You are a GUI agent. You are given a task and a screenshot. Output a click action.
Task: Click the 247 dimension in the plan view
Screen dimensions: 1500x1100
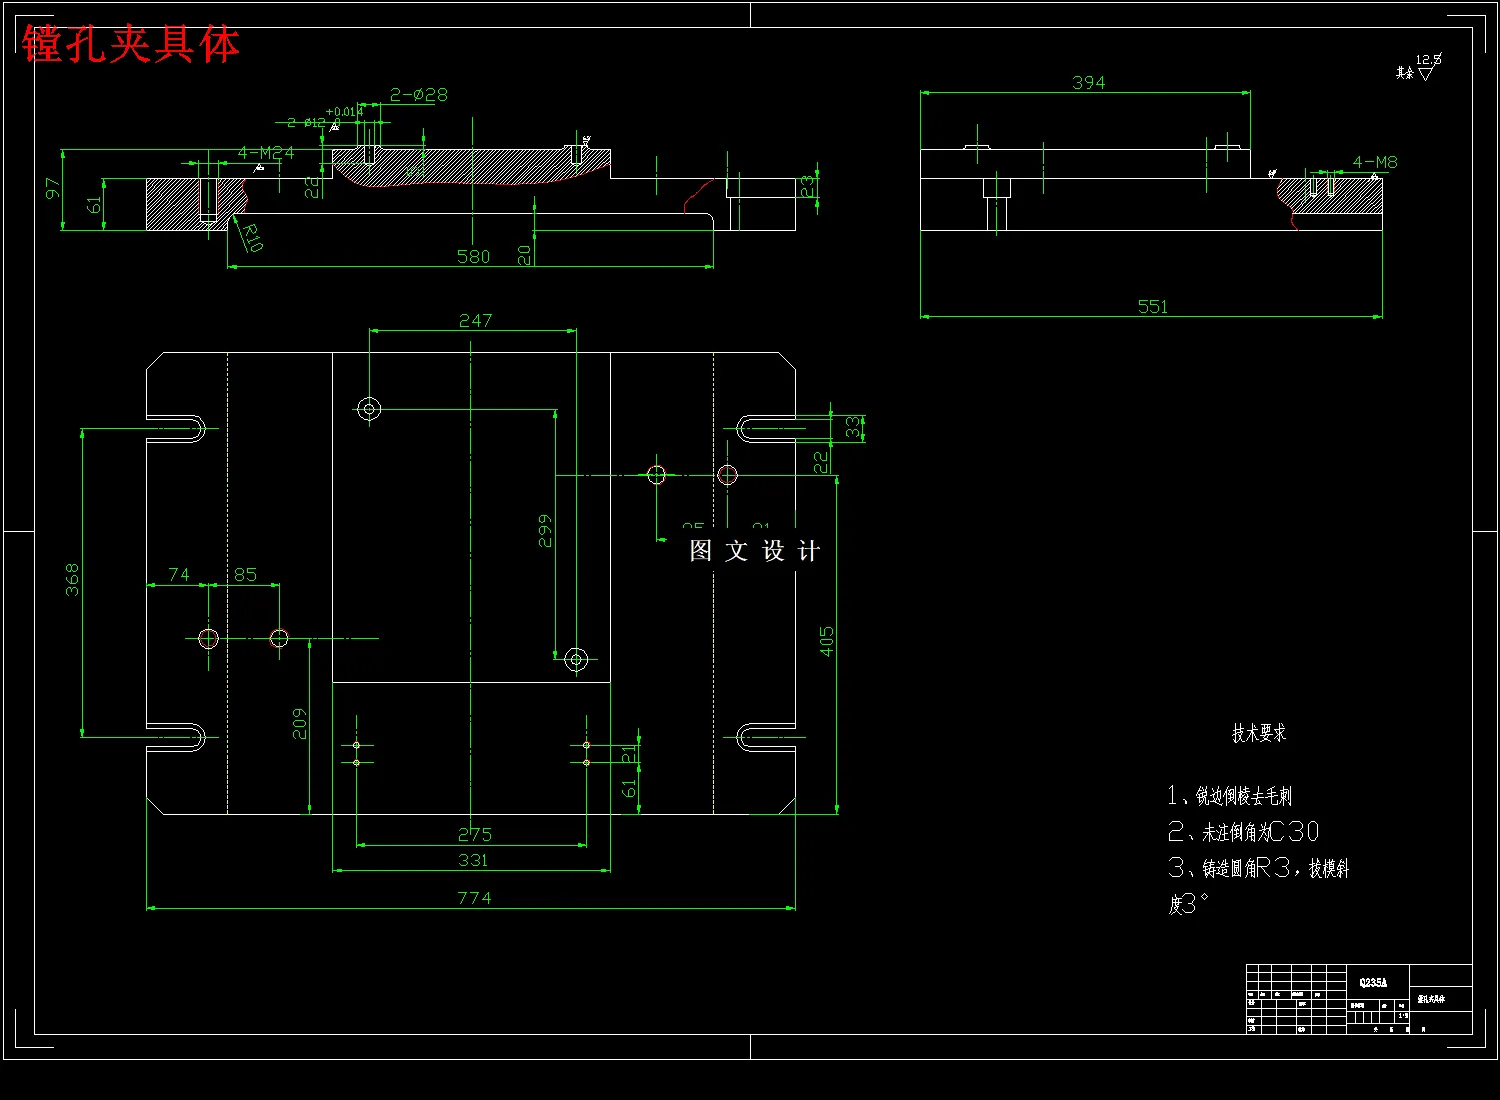point(475,320)
